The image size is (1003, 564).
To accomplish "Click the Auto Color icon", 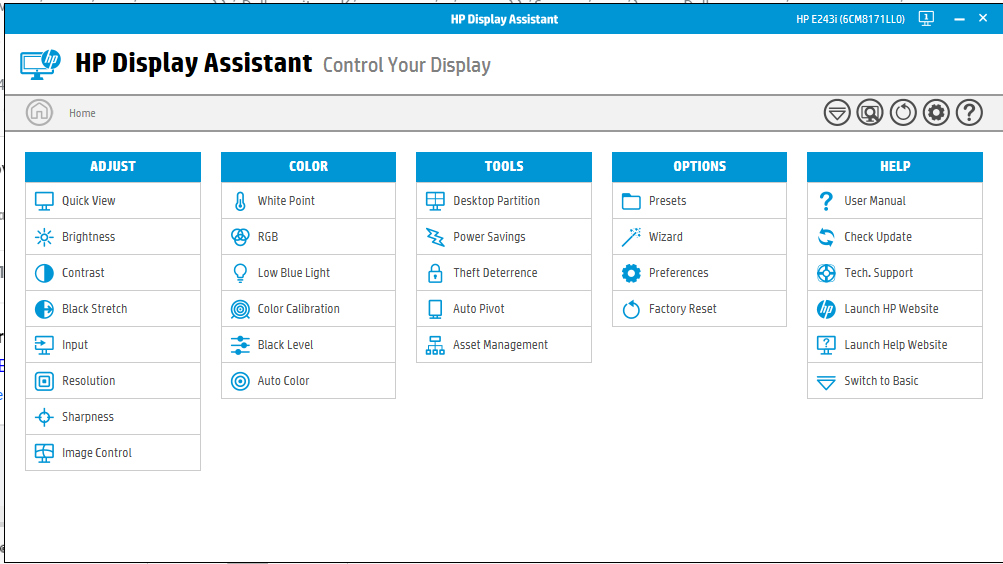I will coord(240,381).
